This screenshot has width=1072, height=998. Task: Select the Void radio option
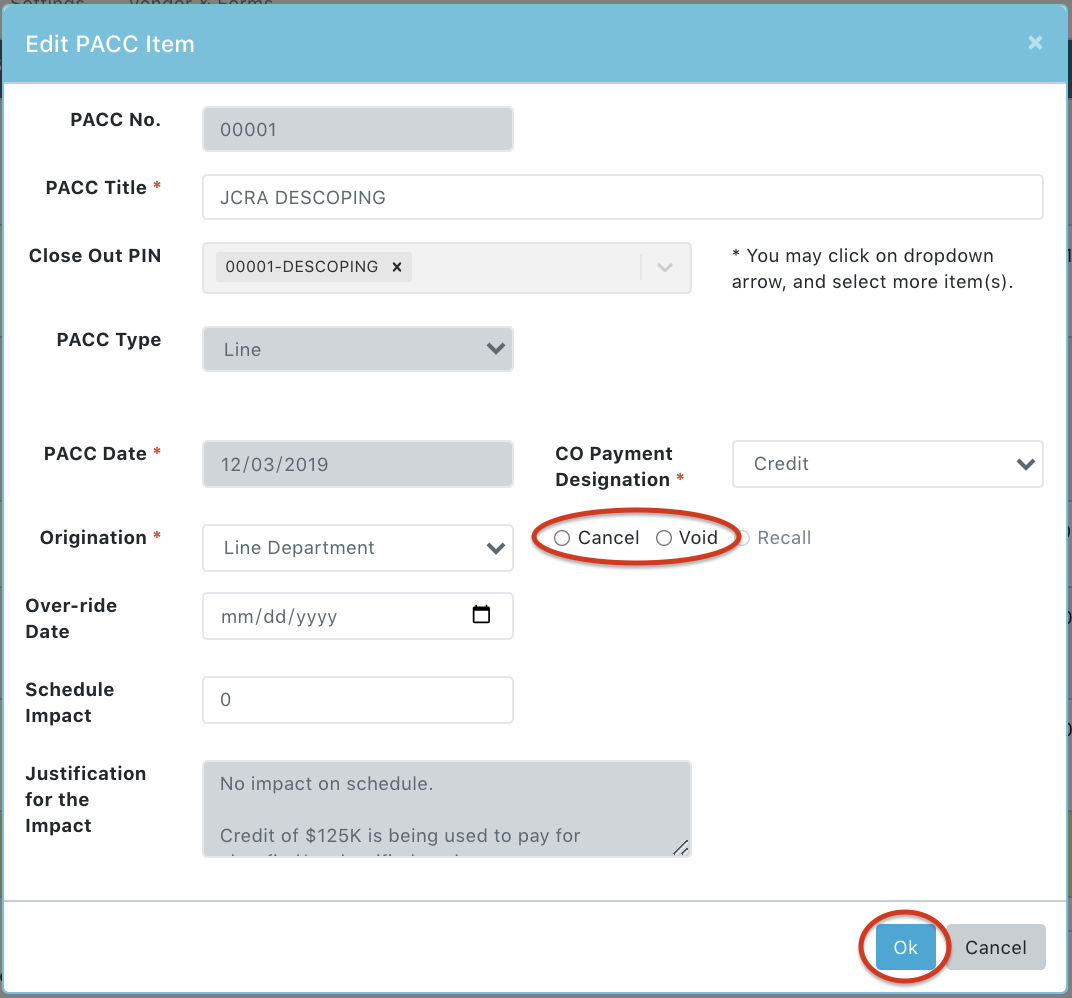click(x=664, y=538)
